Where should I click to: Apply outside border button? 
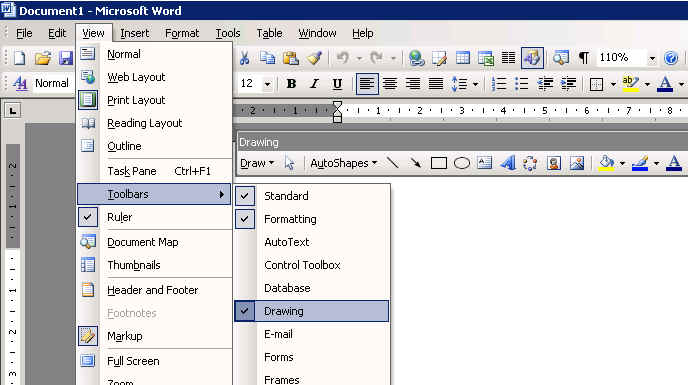(596, 83)
